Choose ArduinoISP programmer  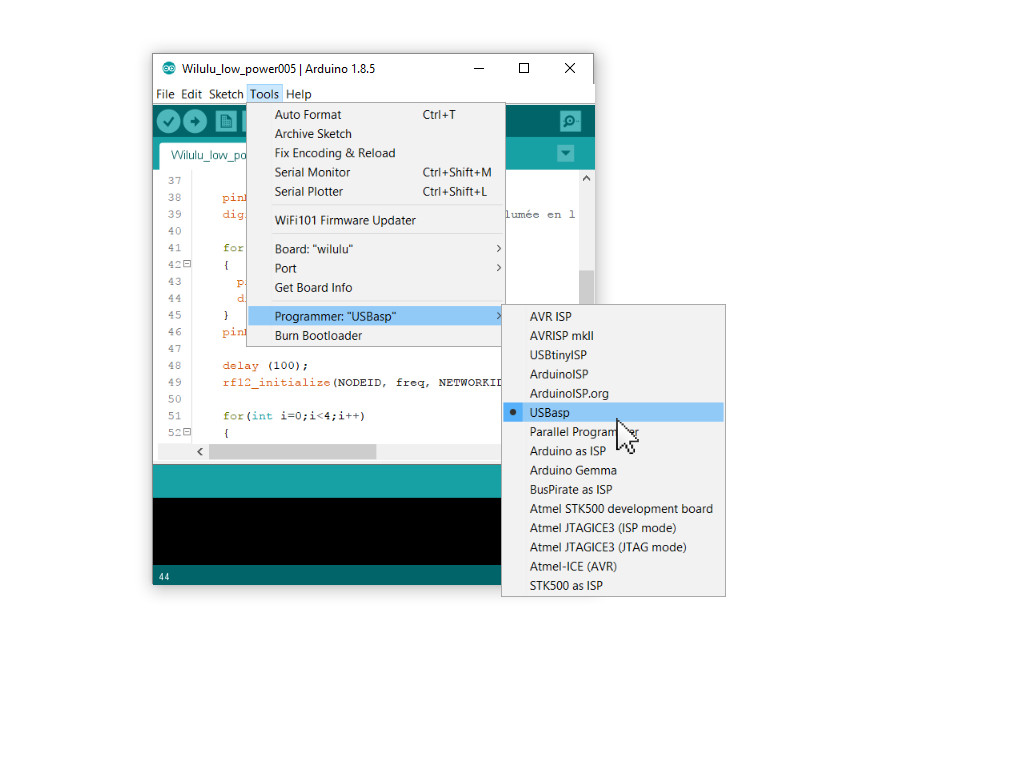click(613, 374)
